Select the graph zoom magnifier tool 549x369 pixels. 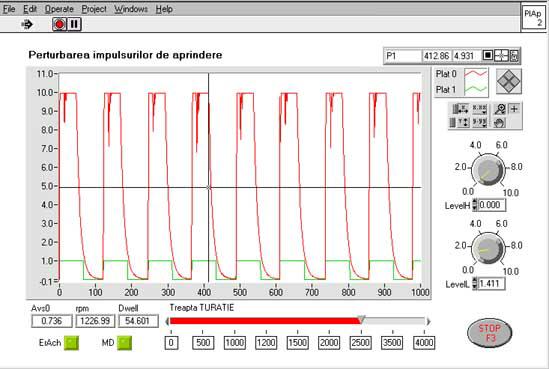[x=500, y=109]
